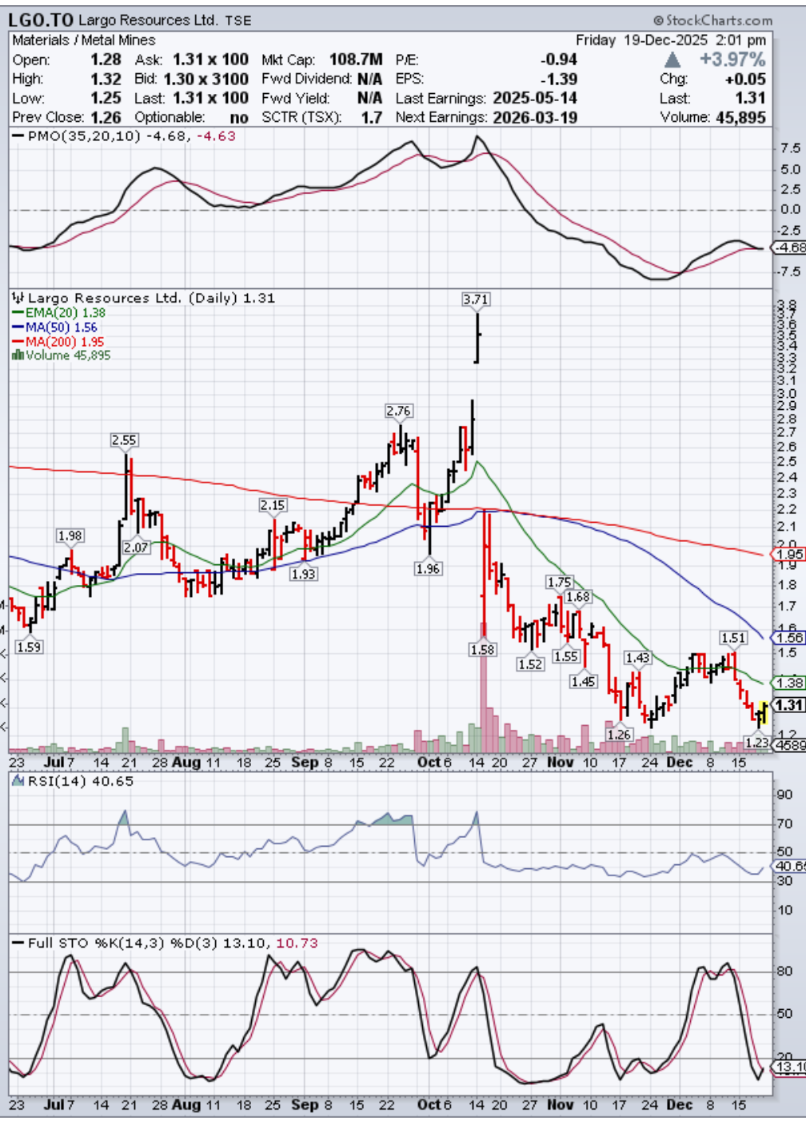Select the 2.76 swing high callout
The height and width of the screenshot is (1123, 806).
click(x=399, y=411)
